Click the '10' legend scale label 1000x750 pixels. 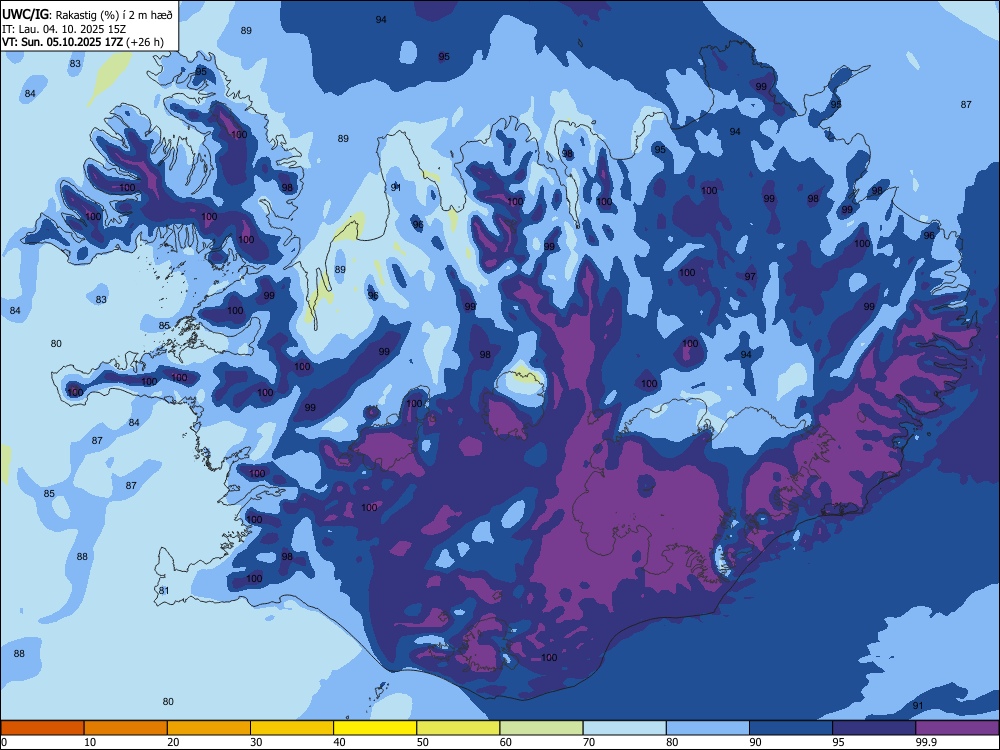tap(90, 742)
